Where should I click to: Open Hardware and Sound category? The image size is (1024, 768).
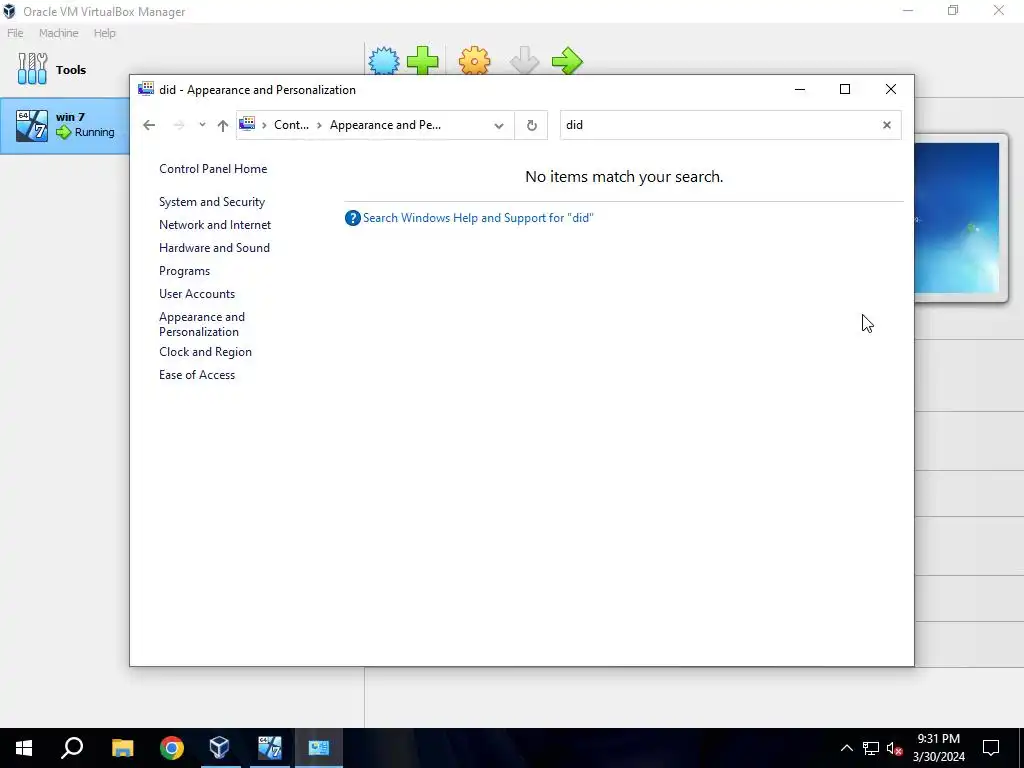click(x=214, y=248)
